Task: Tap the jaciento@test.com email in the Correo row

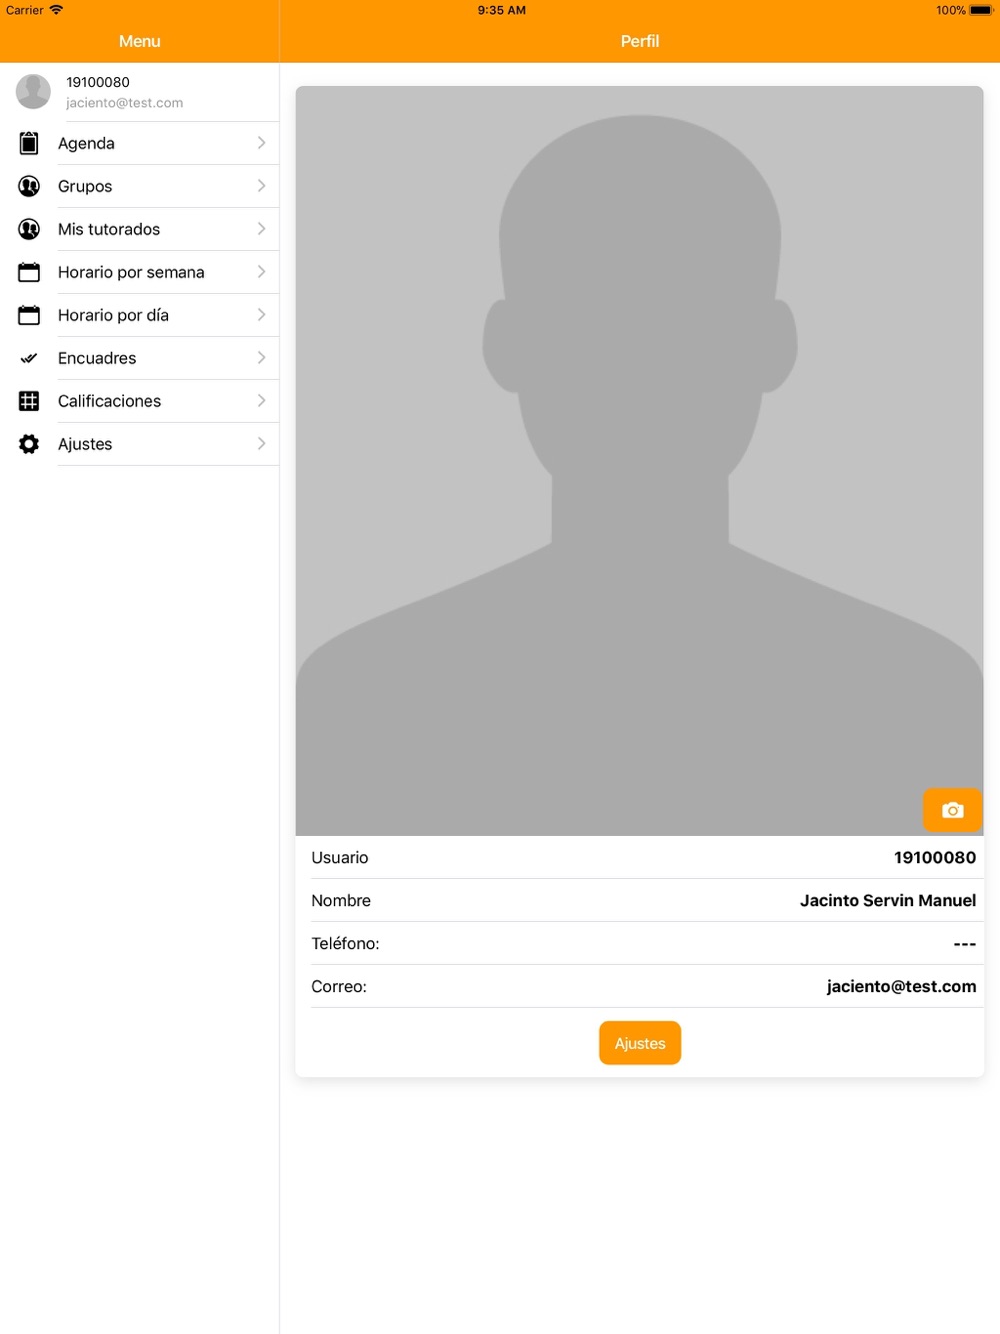Action: click(901, 986)
